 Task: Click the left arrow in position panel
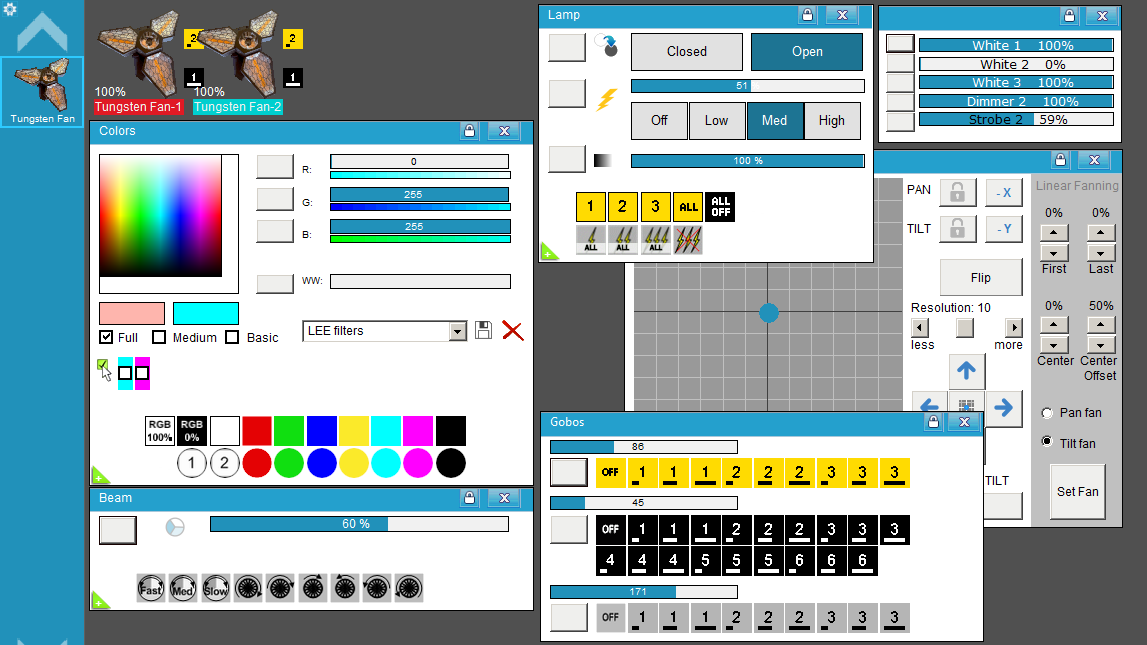[x=930, y=407]
